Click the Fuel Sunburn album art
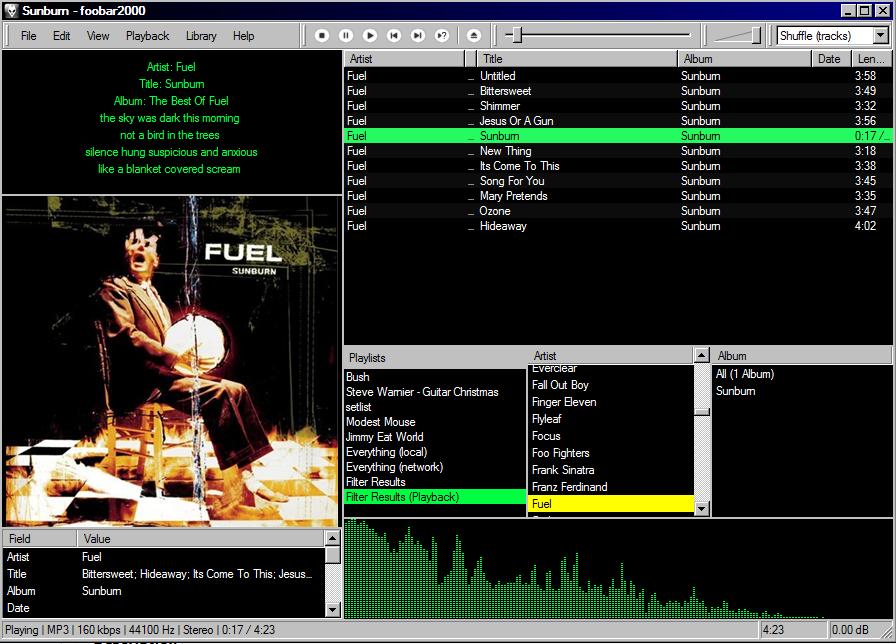The height and width of the screenshot is (644, 896). pyautogui.click(x=171, y=361)
